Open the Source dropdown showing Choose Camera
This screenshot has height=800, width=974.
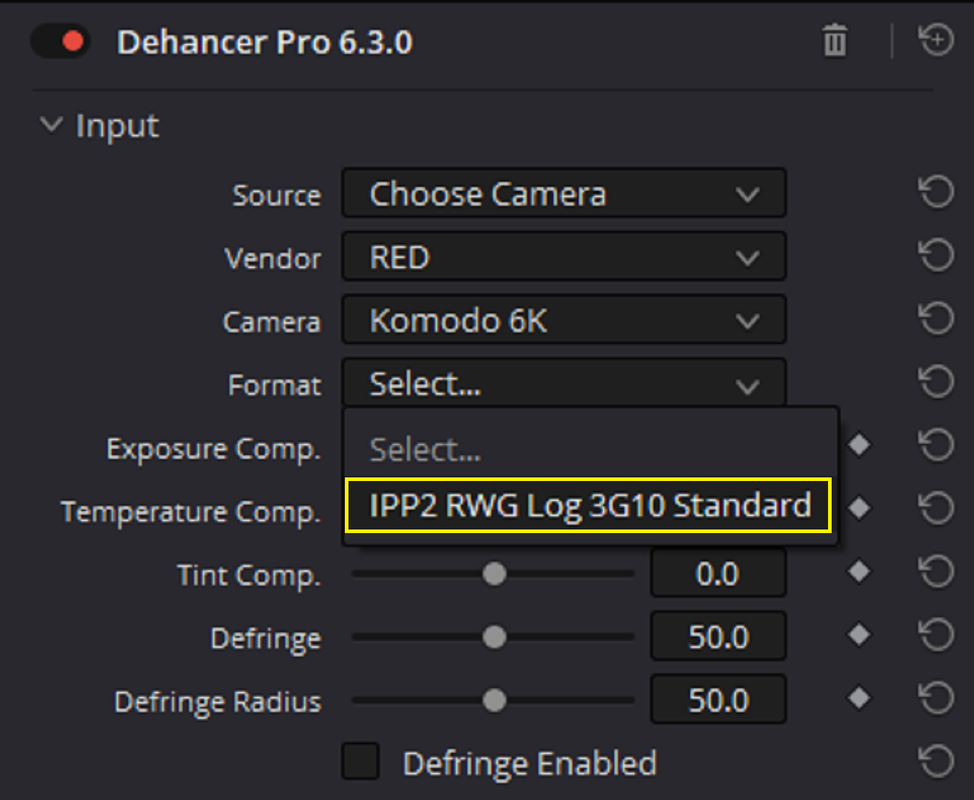[564, 193]
